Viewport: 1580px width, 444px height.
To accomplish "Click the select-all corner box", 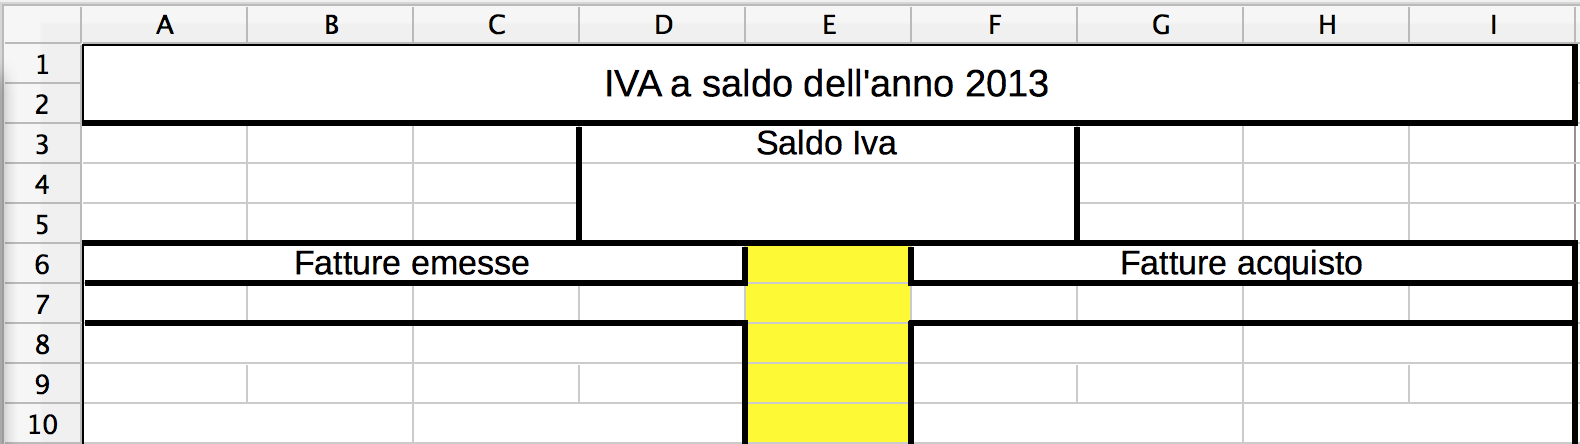I will (42, 25).
